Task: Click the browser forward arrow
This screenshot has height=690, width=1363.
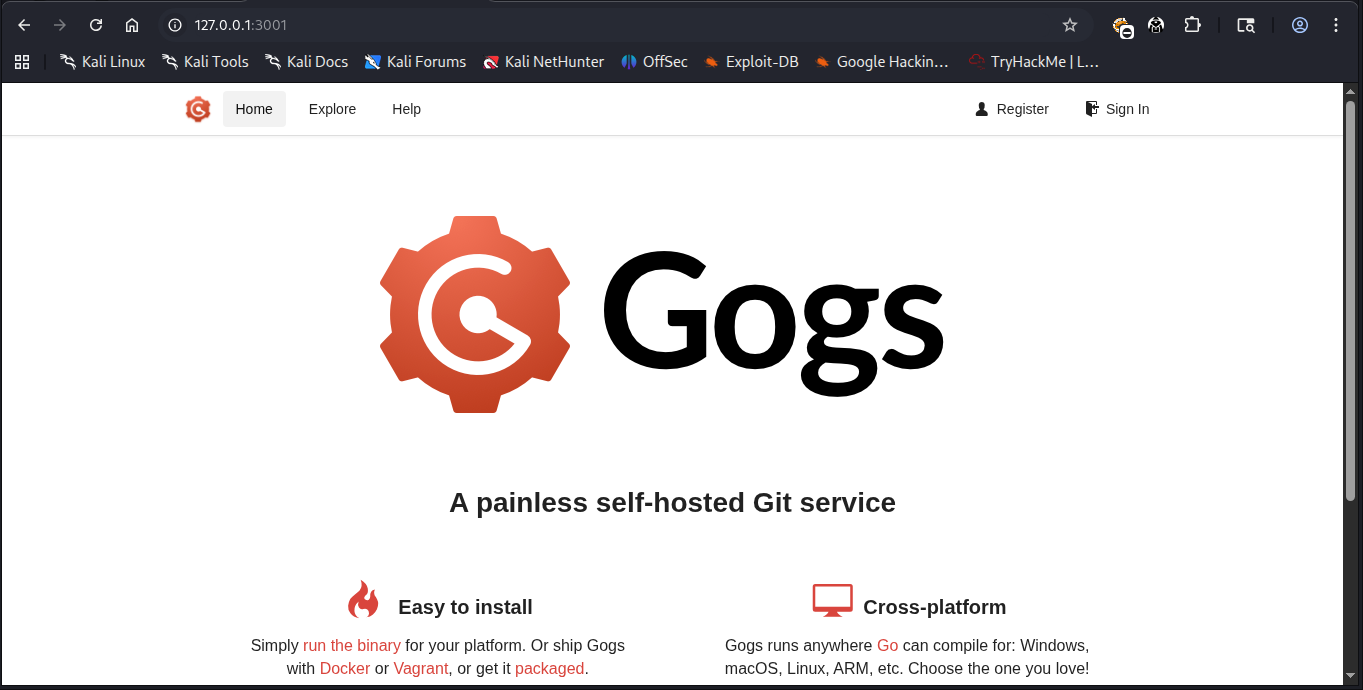Action: [60, 25]
